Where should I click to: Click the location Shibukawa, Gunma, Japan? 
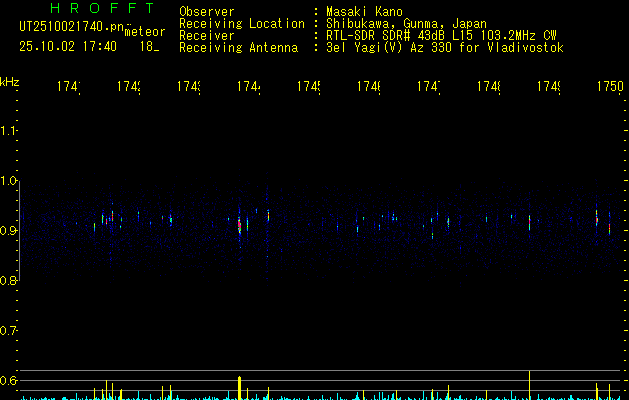[406, 24]
